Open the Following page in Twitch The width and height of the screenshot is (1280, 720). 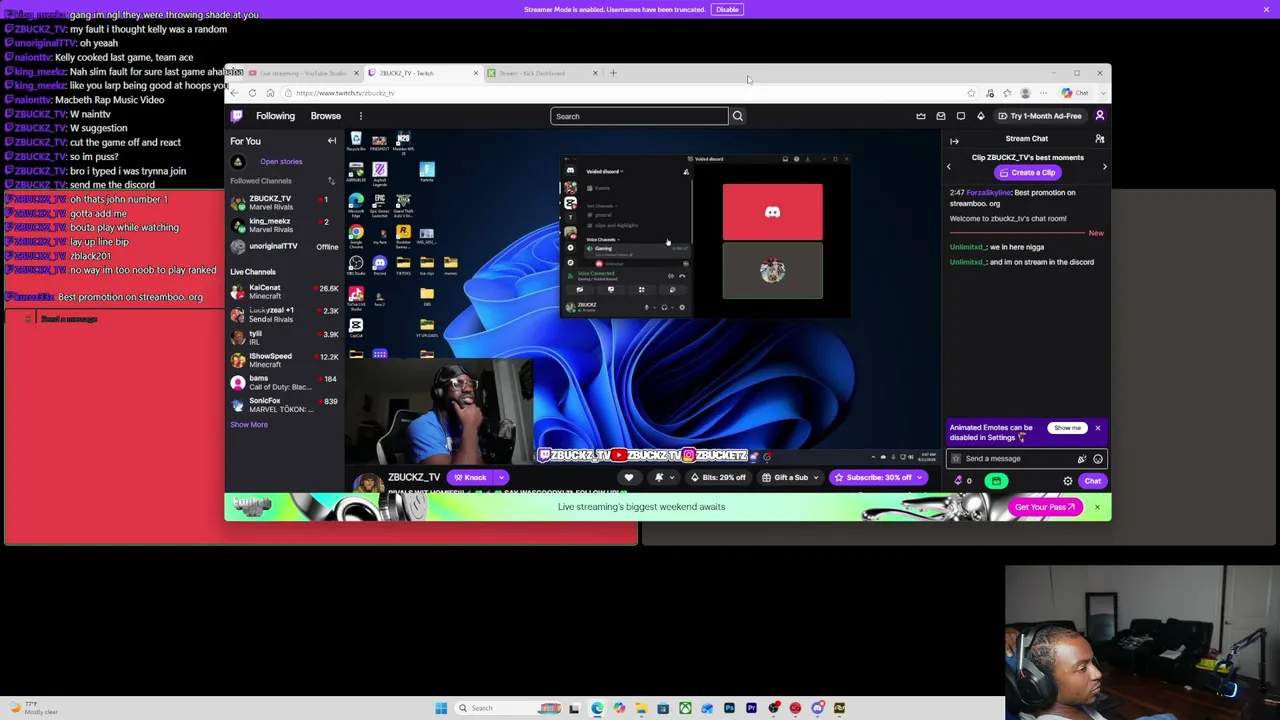pyautogui.click(x=275, y=116)
